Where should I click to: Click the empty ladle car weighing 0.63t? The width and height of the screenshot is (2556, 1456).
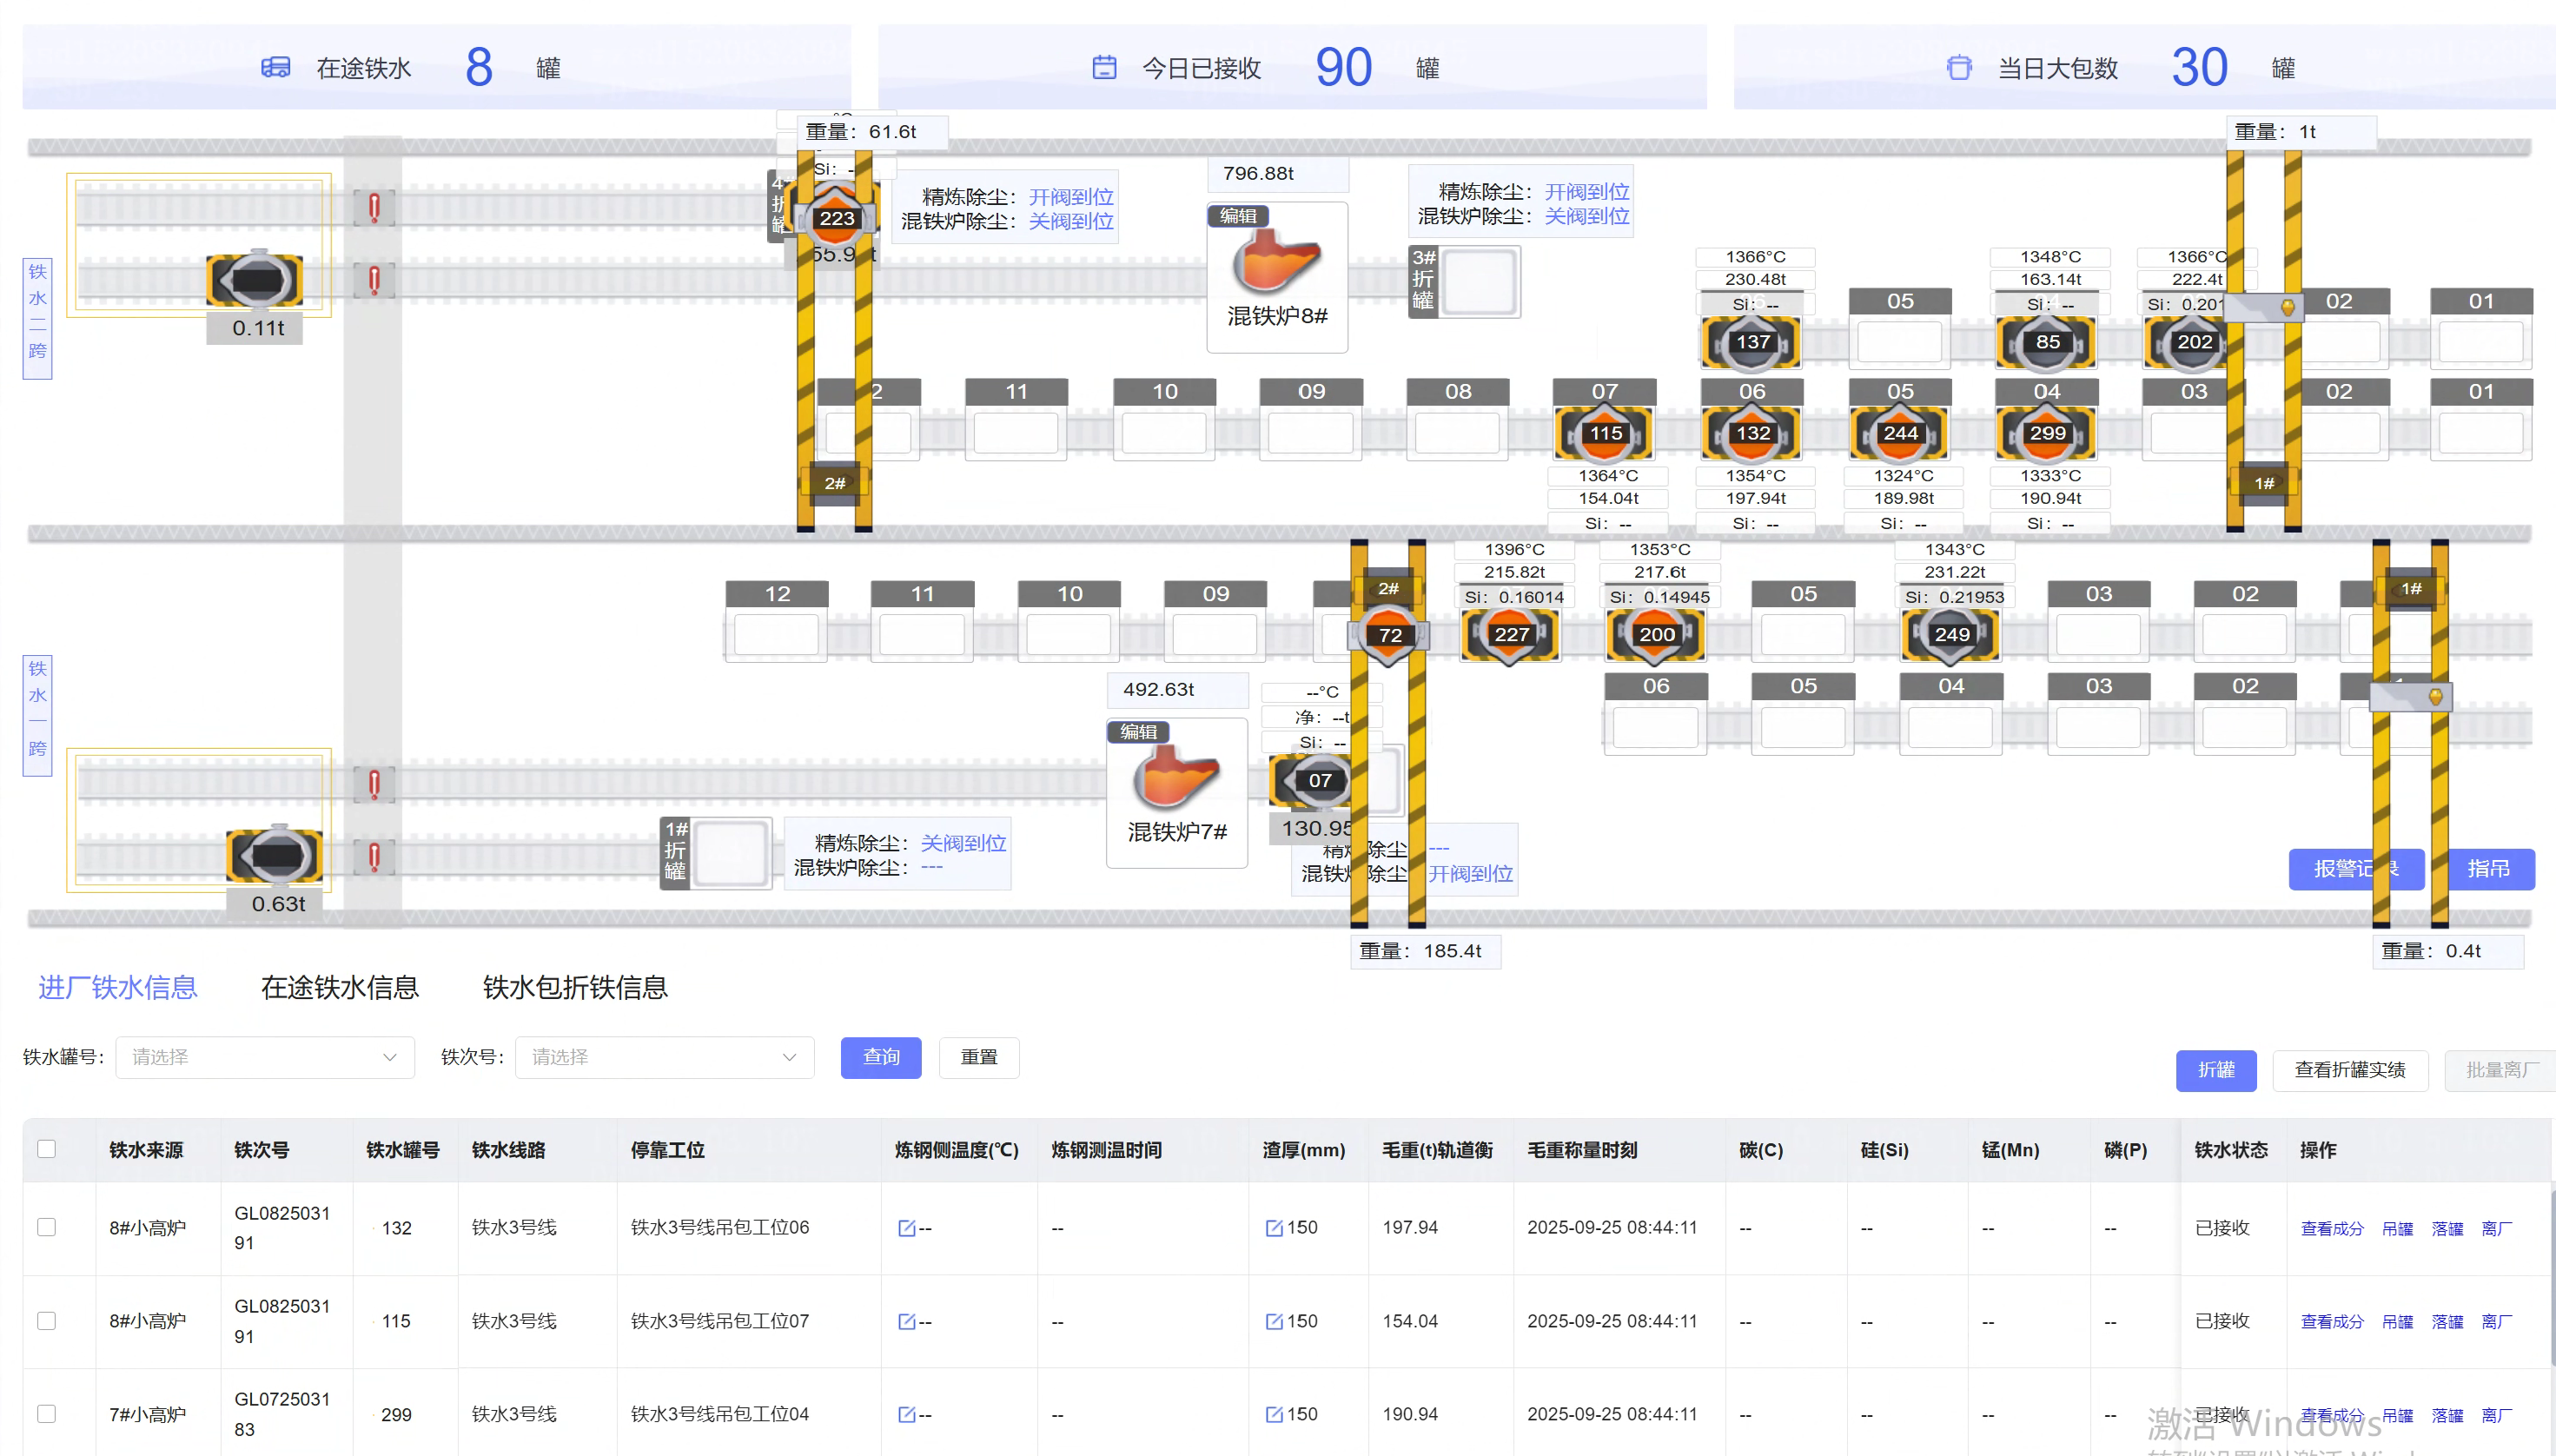pyautogui.click(x=274, y=855)
